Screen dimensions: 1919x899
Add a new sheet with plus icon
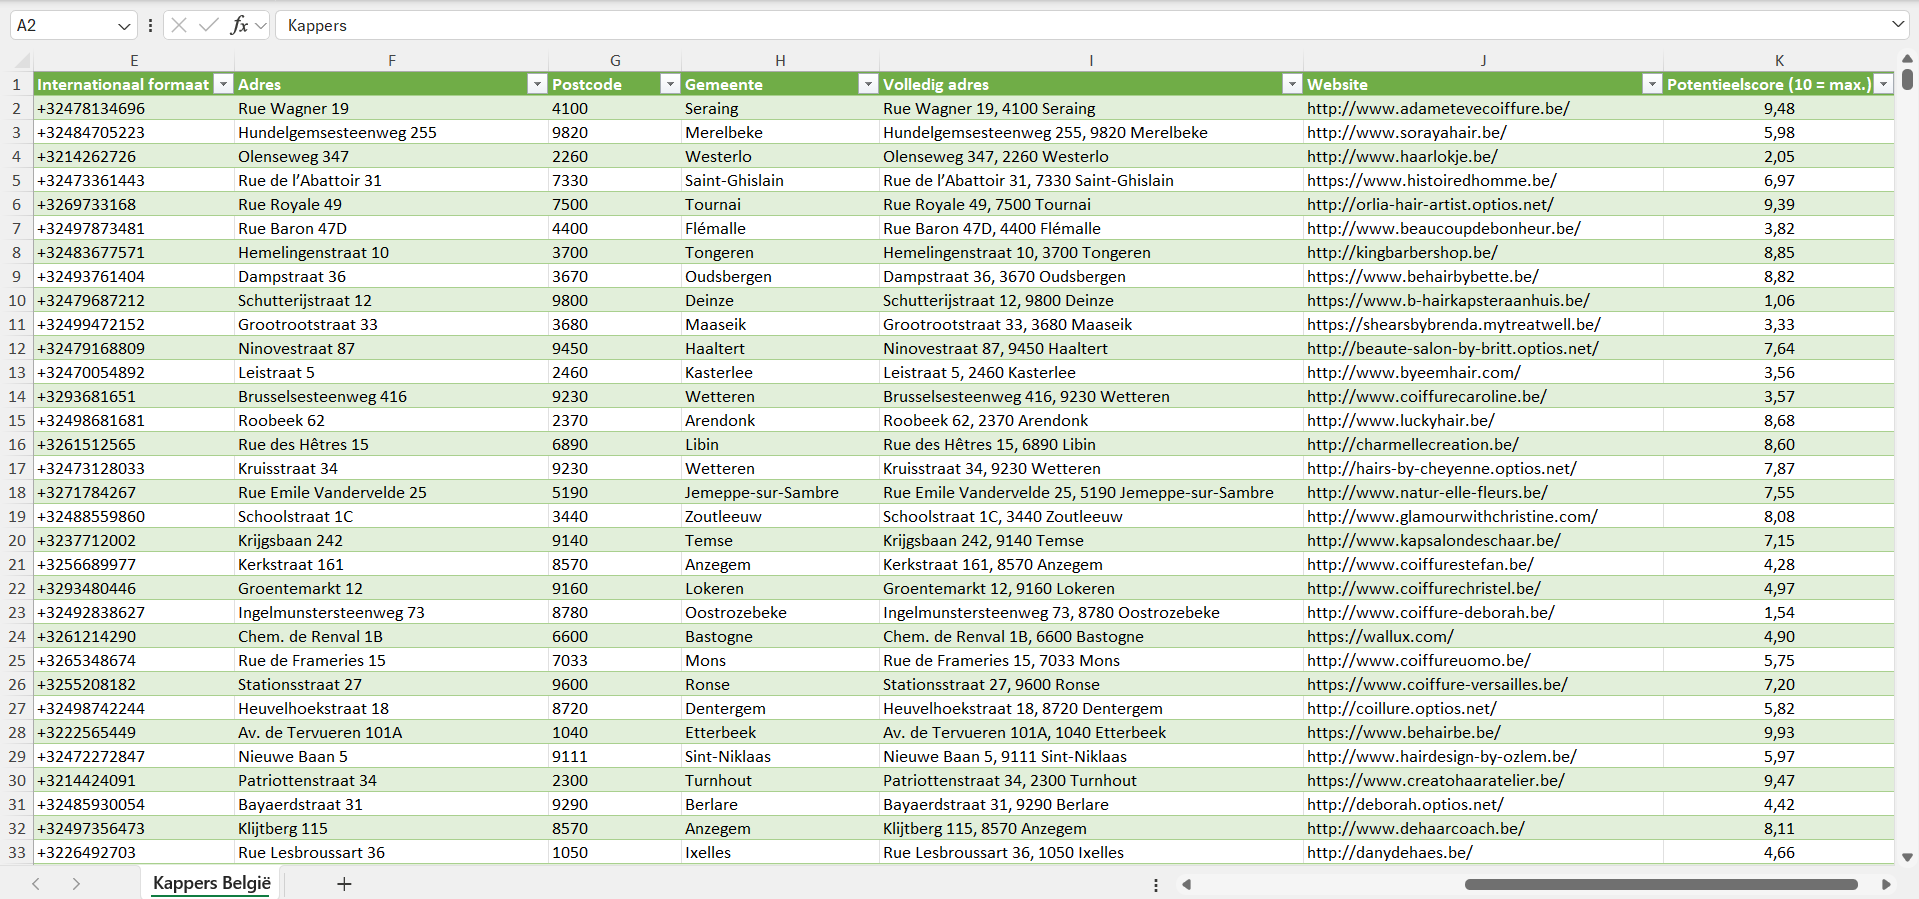344,884
